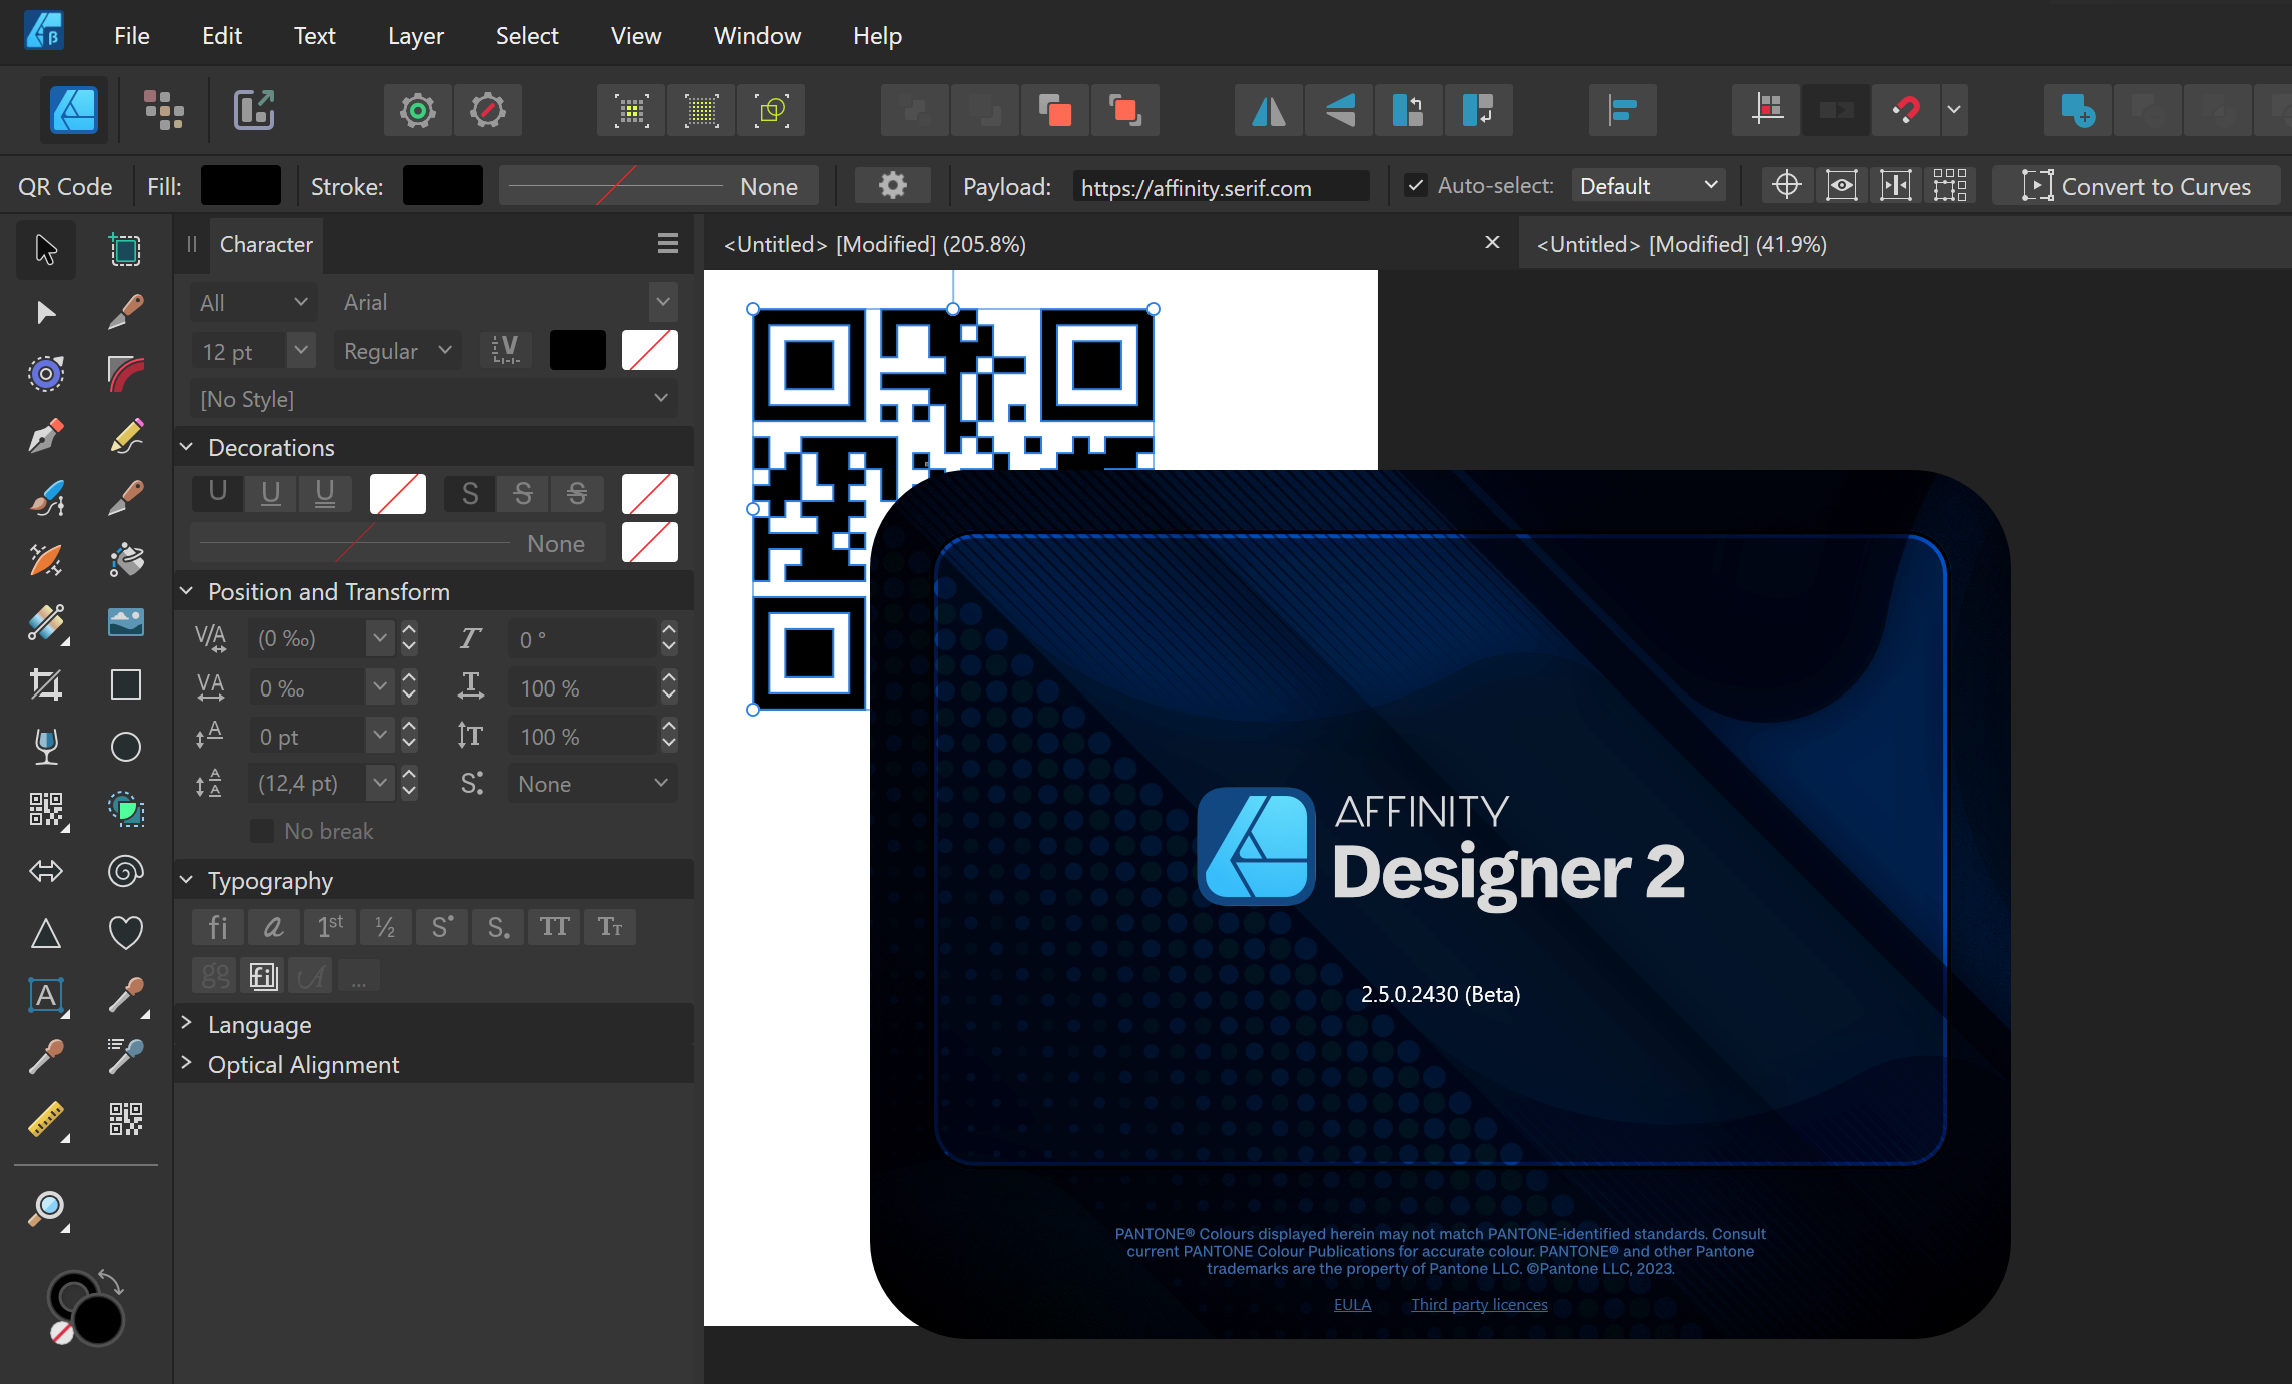The height and width of the screenshot is (1384, 2292).
Task: Open Third party licences link
Action: pyautogui.click(x=1479, y=1304)
